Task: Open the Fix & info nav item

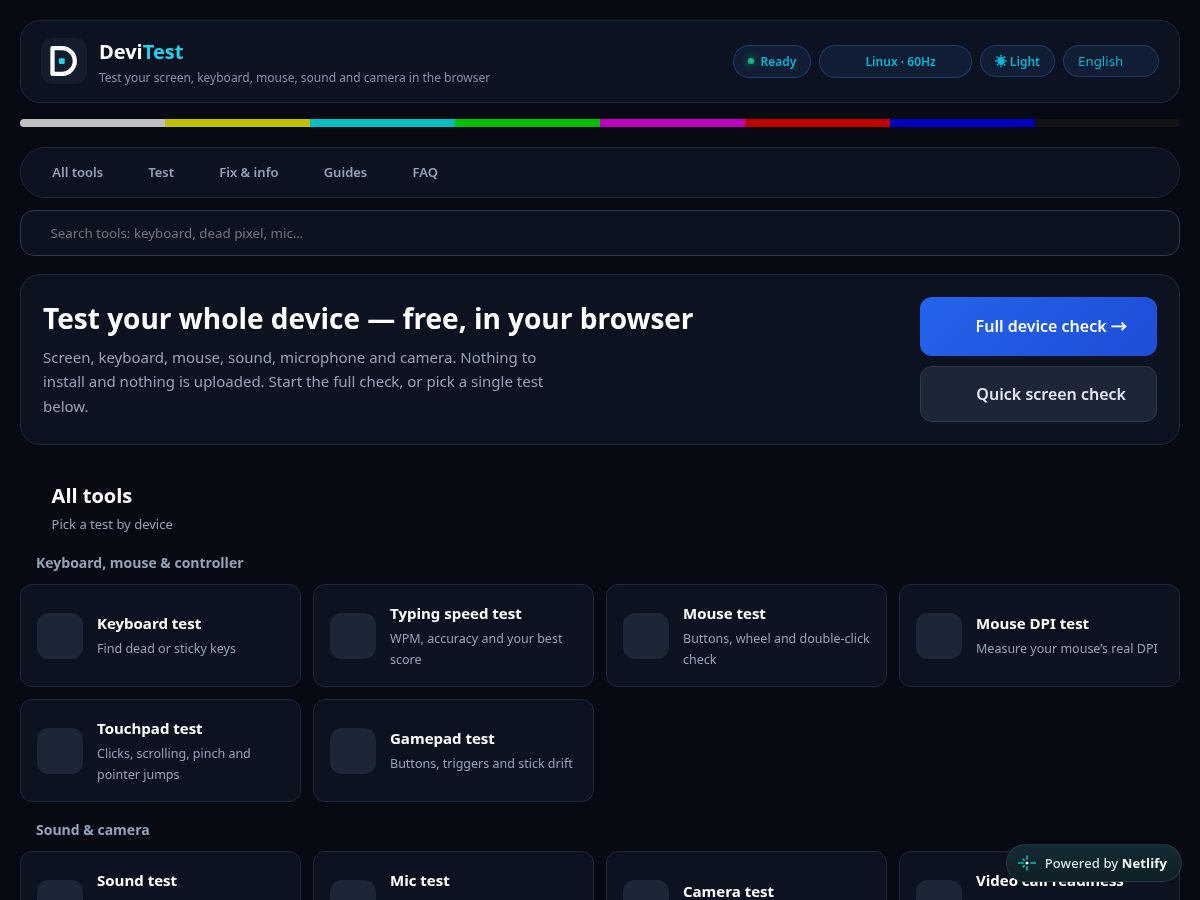Action: (249, 172)
